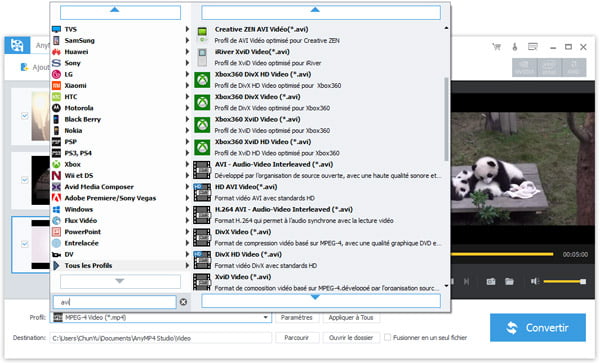This screenshot has height=363, width=600.
Task: Click the Destination path field
Action: click(160, 338)
